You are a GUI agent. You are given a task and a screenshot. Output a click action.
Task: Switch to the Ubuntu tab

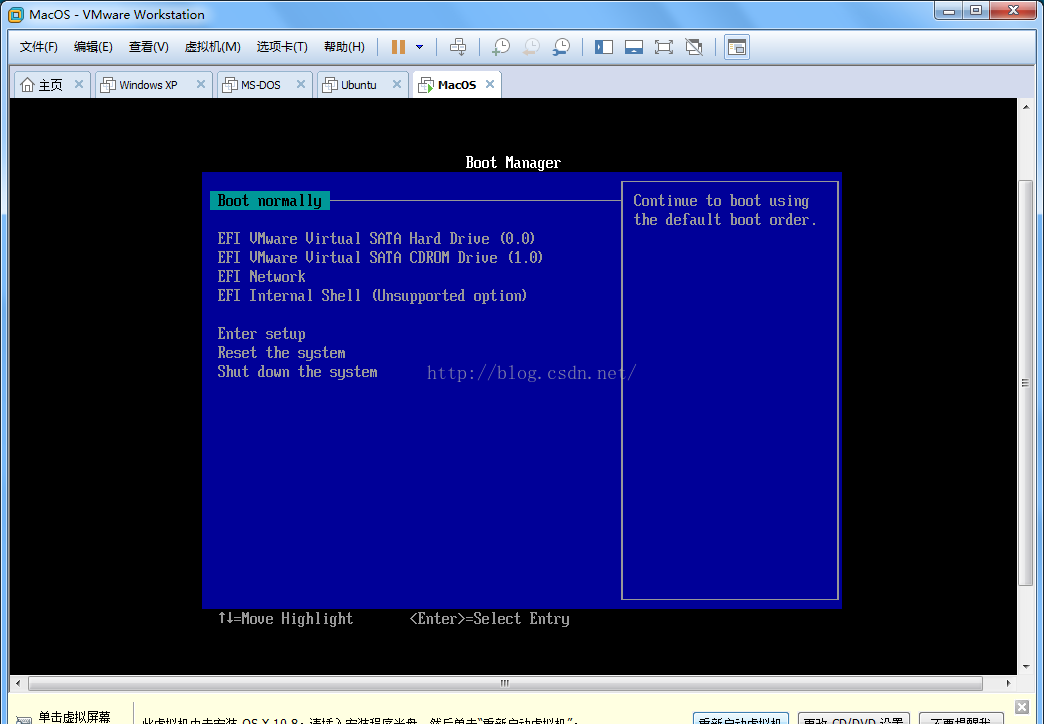(x=358, y=85)
